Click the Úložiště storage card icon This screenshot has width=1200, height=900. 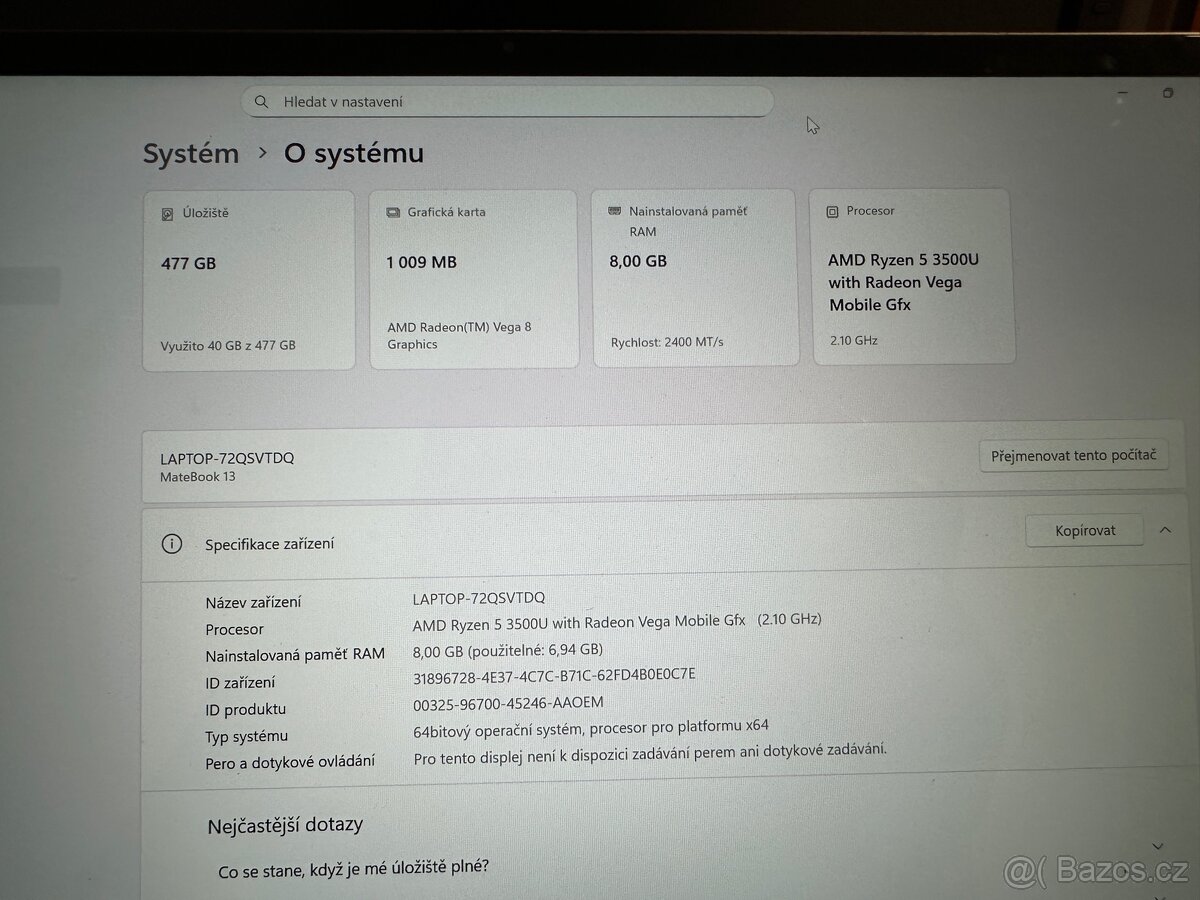click(166, 213)
